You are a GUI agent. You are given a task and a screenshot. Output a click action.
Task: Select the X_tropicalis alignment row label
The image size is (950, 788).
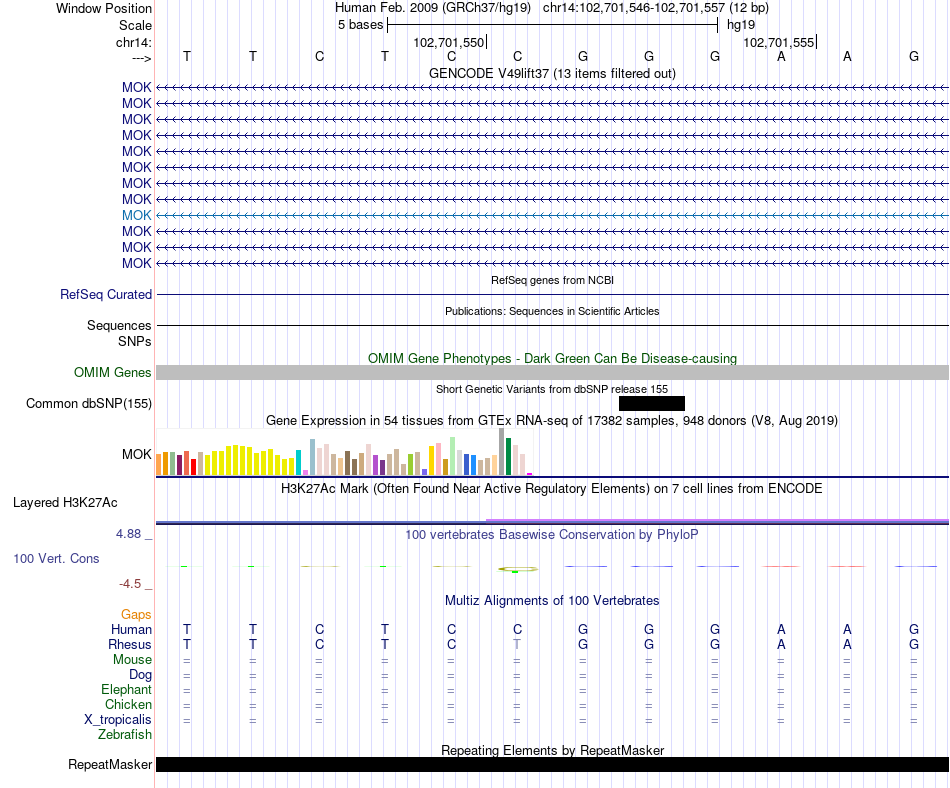pos(118,720)
